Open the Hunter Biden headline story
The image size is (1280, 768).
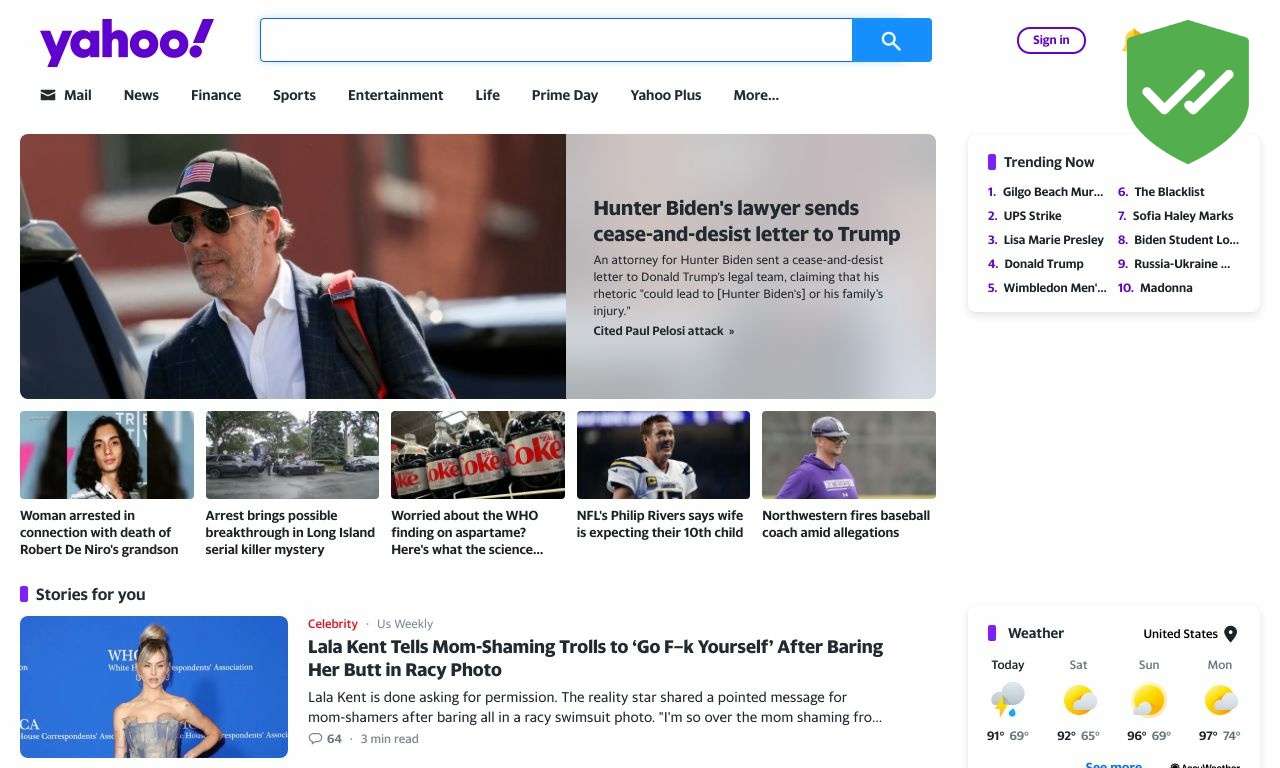747,221
